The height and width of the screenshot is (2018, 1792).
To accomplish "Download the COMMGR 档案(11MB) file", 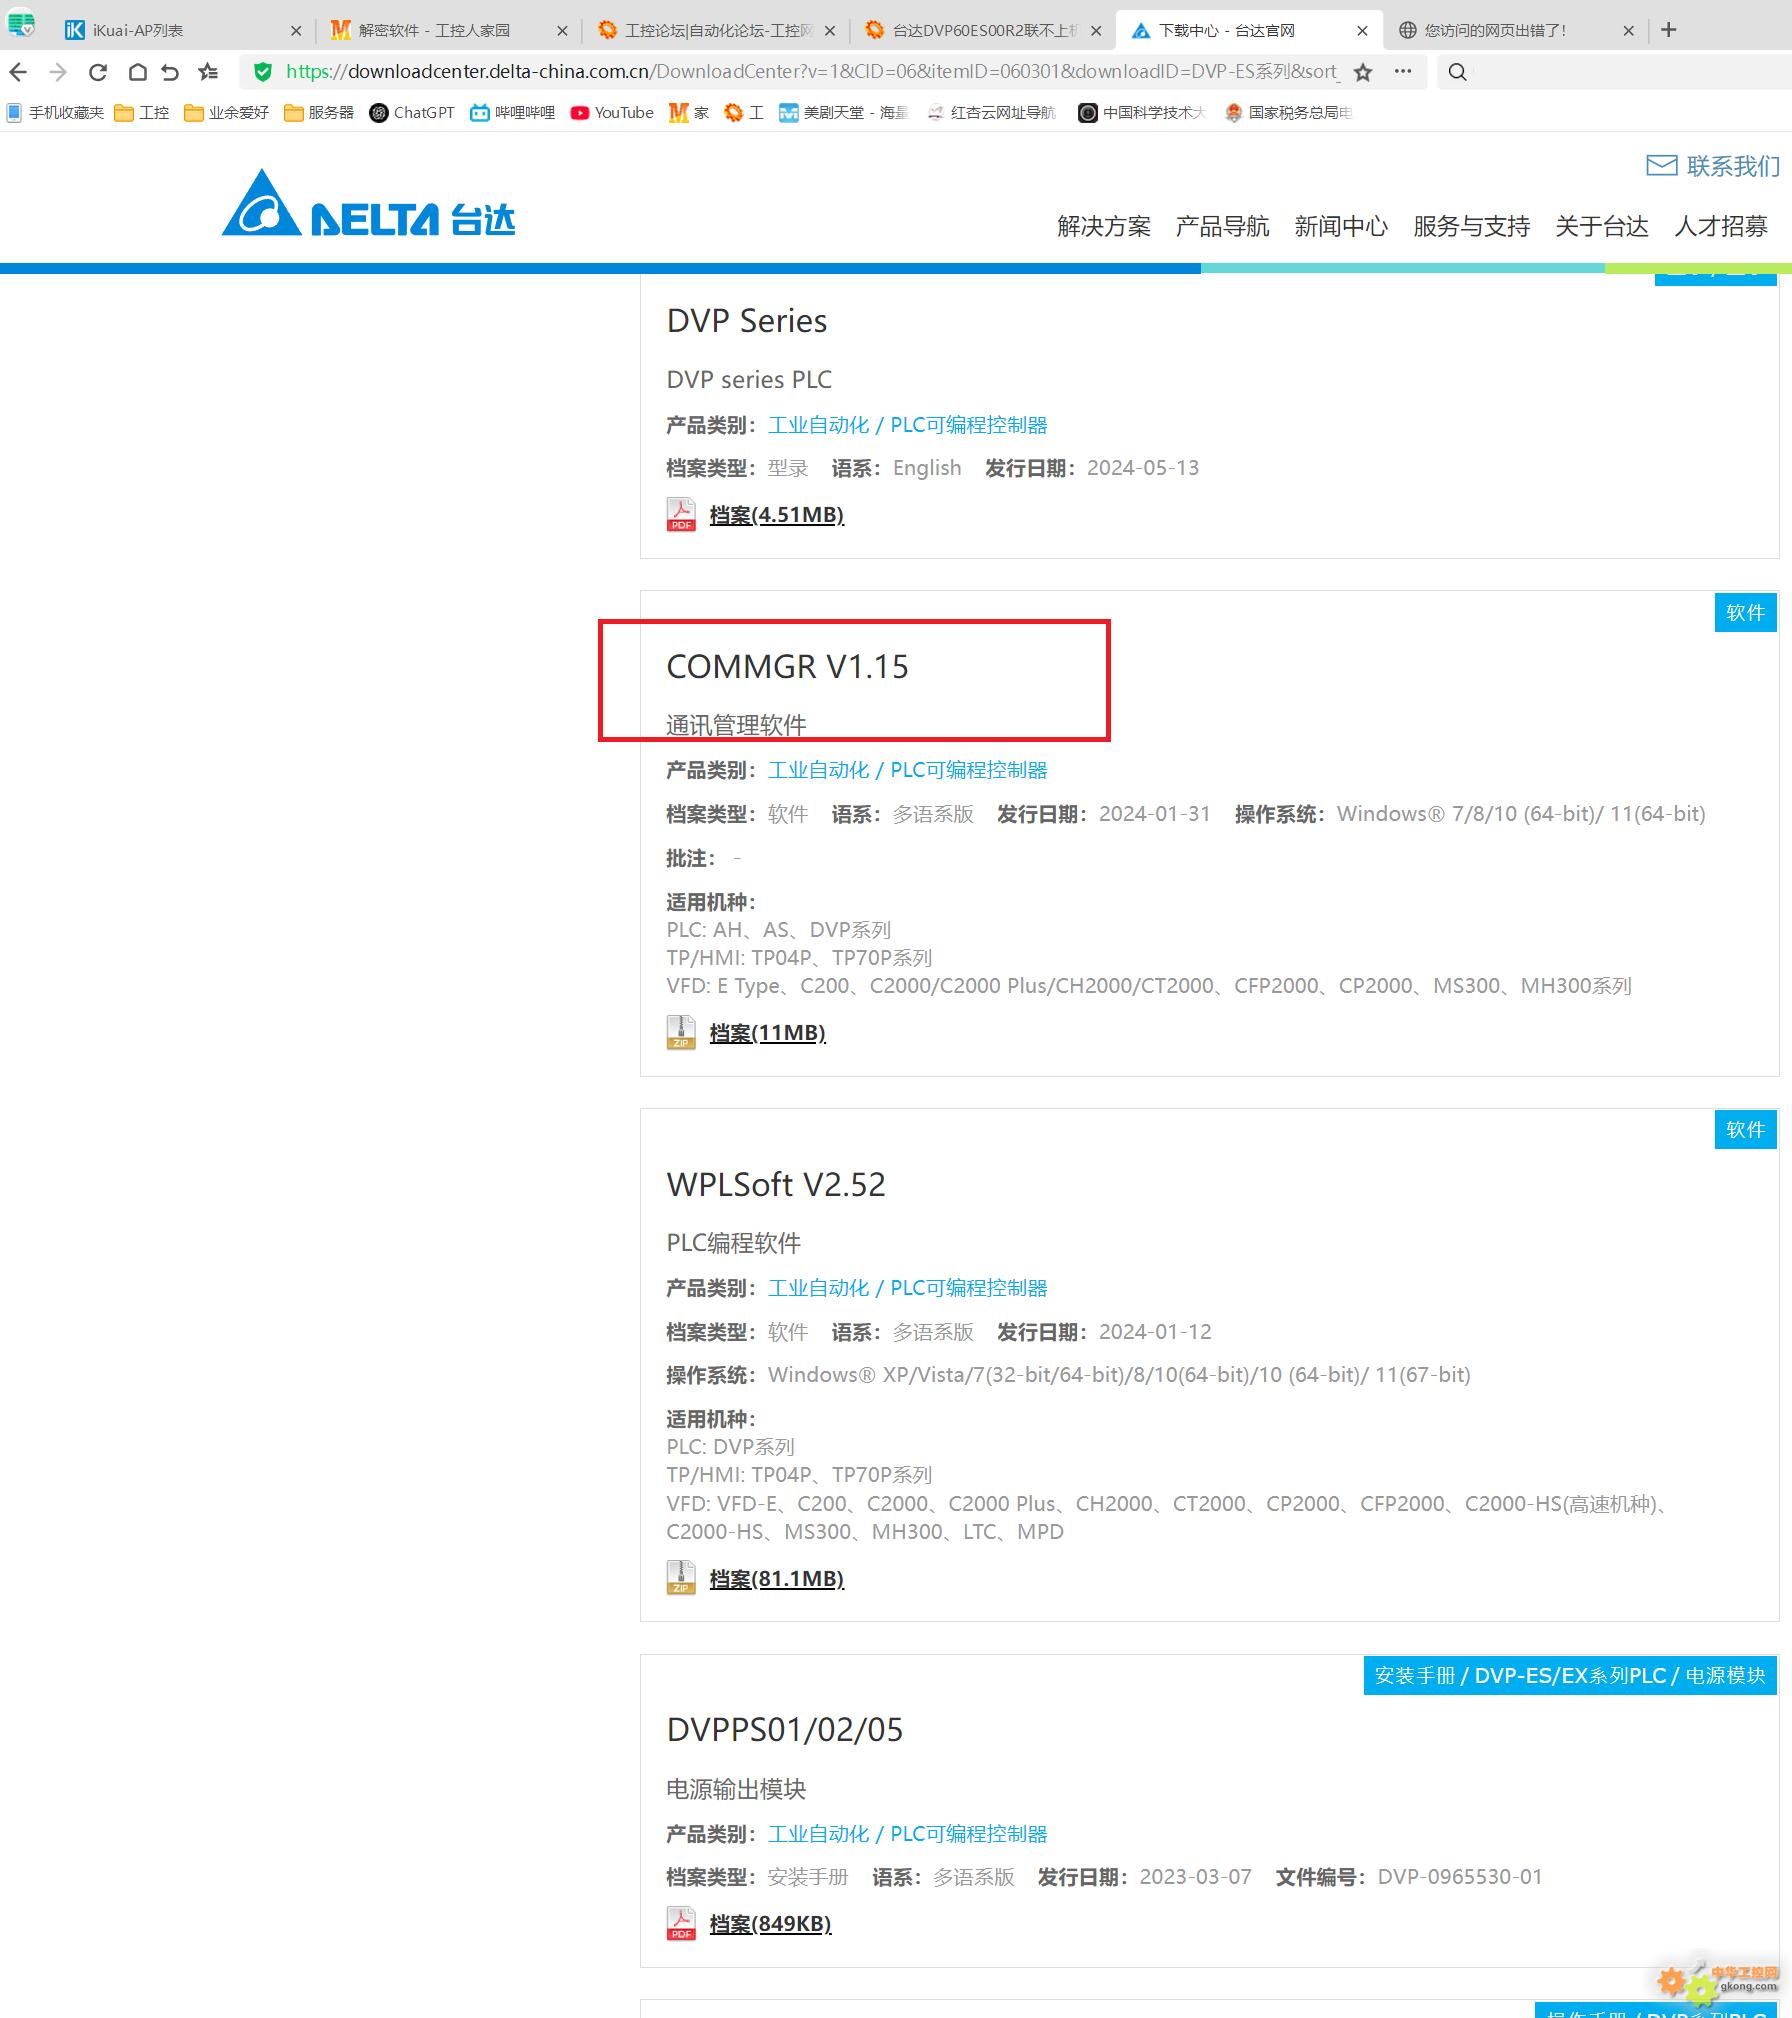I will [x=768, y=1033].
